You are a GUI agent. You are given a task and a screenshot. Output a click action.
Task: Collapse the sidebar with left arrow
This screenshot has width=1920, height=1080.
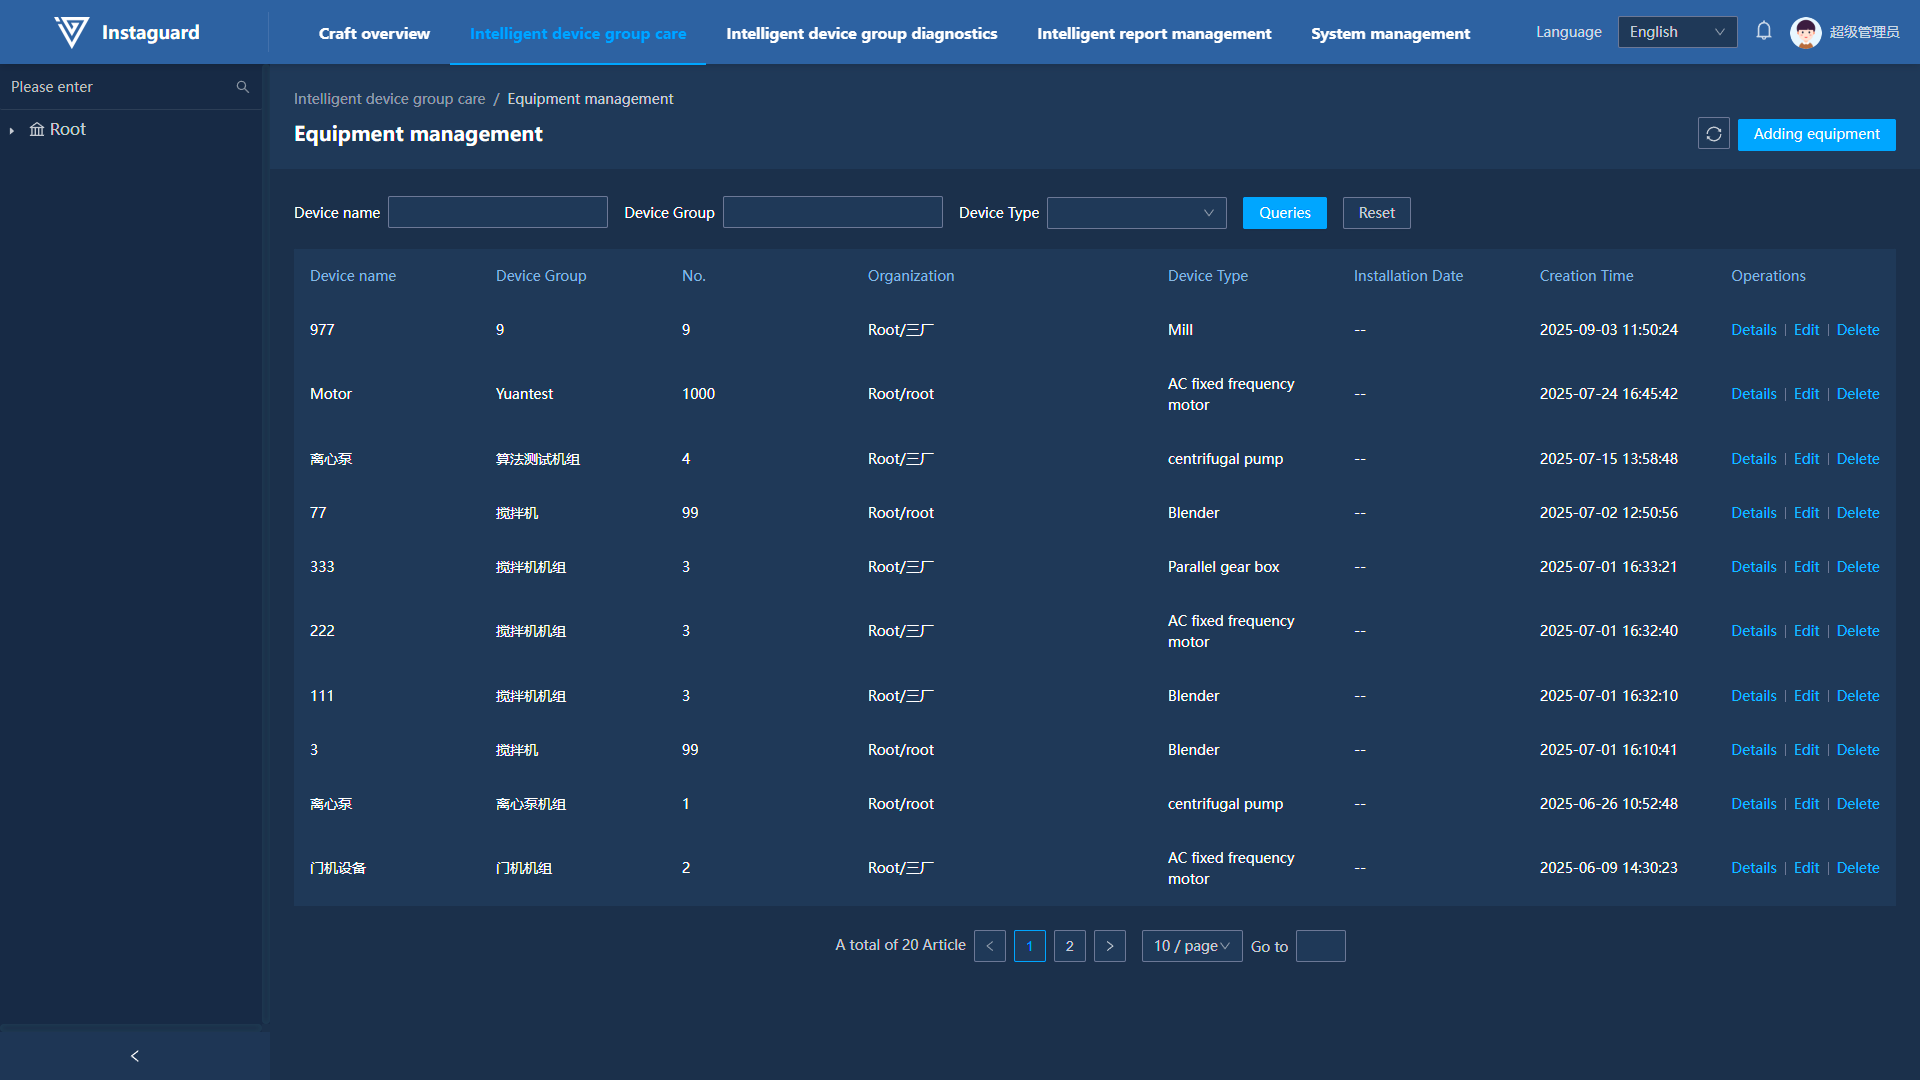135,1056
